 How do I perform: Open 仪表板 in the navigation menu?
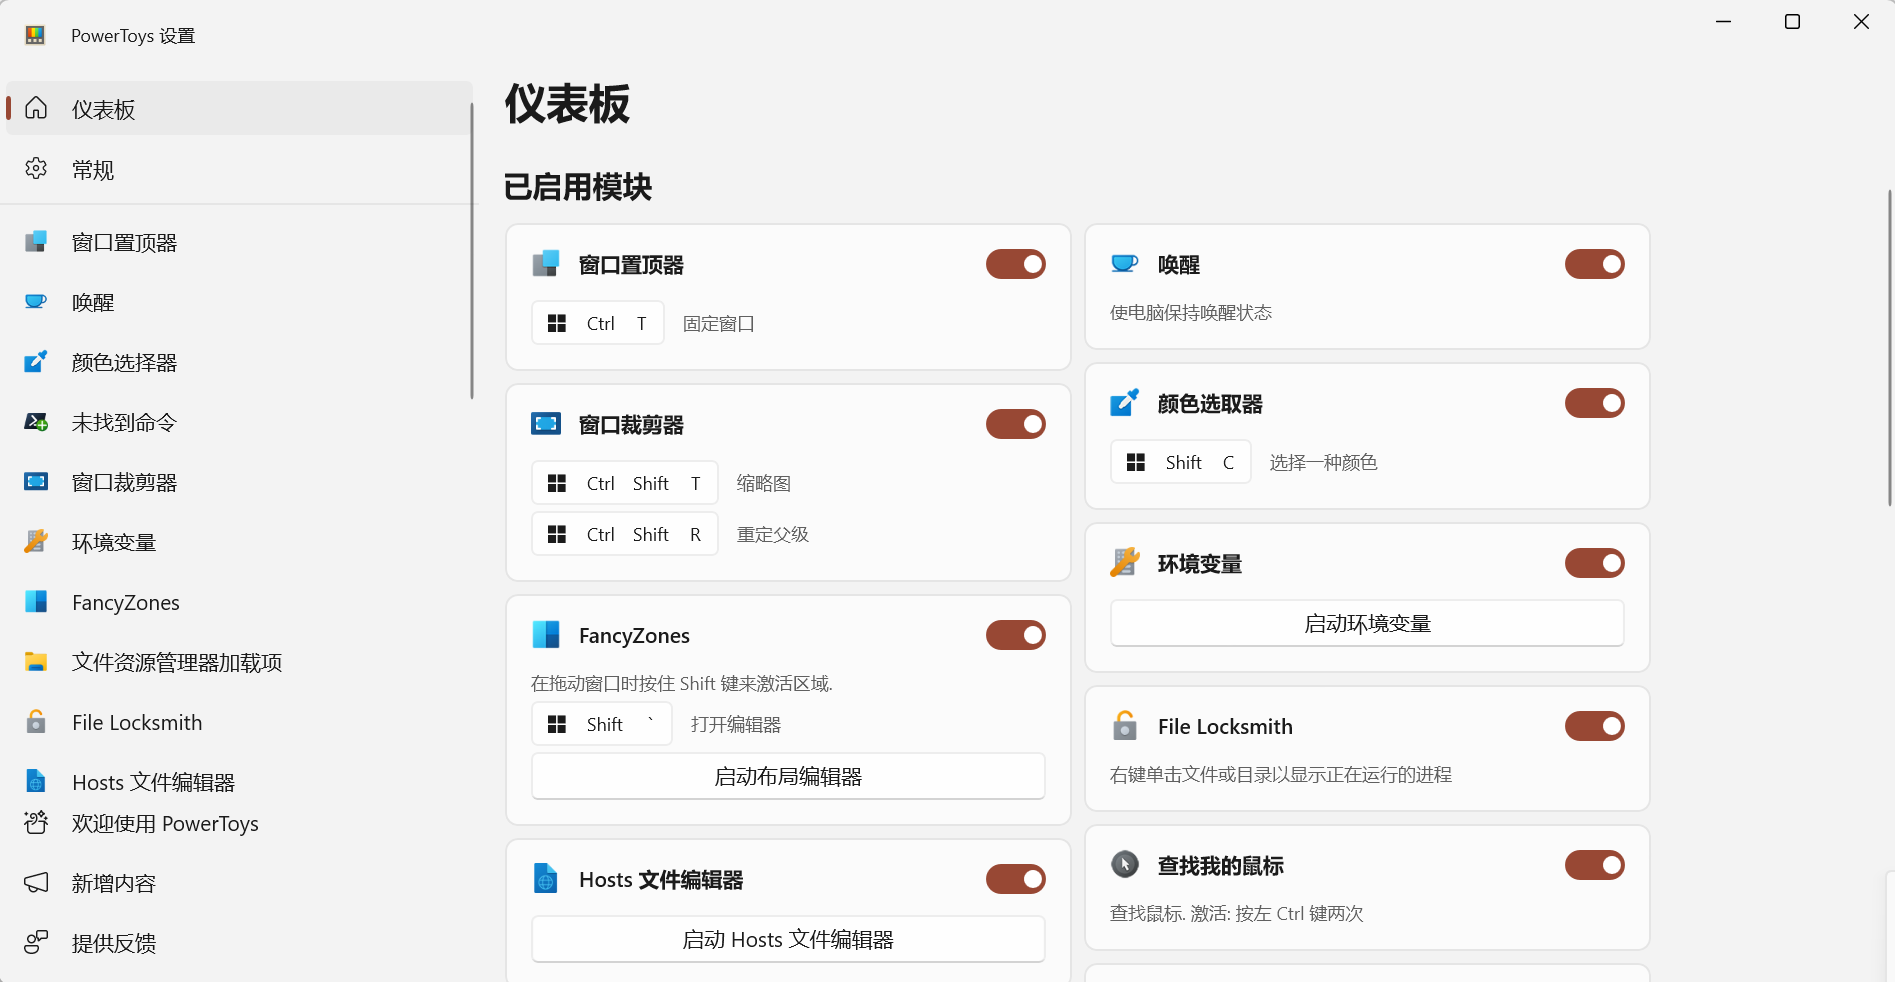point(238,108)
